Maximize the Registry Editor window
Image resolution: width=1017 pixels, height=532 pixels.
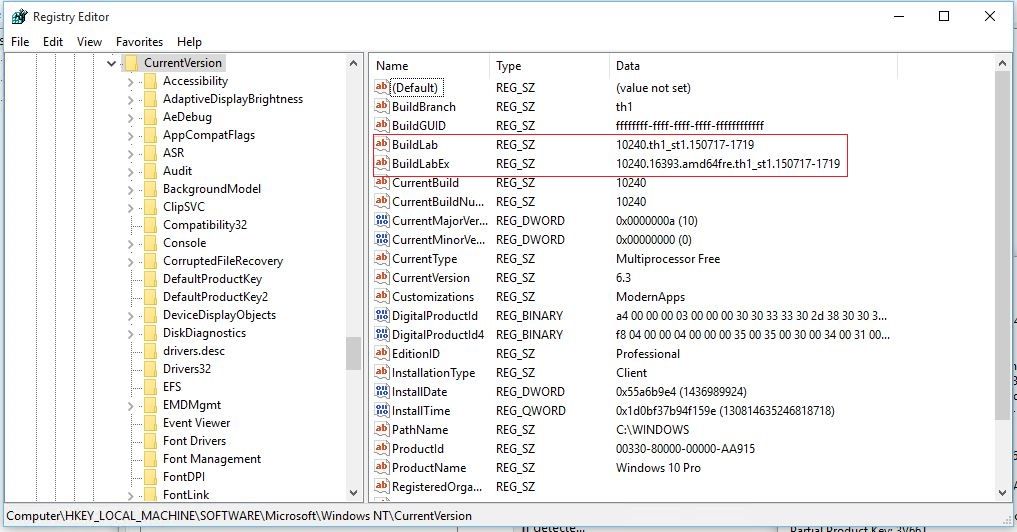944,16
